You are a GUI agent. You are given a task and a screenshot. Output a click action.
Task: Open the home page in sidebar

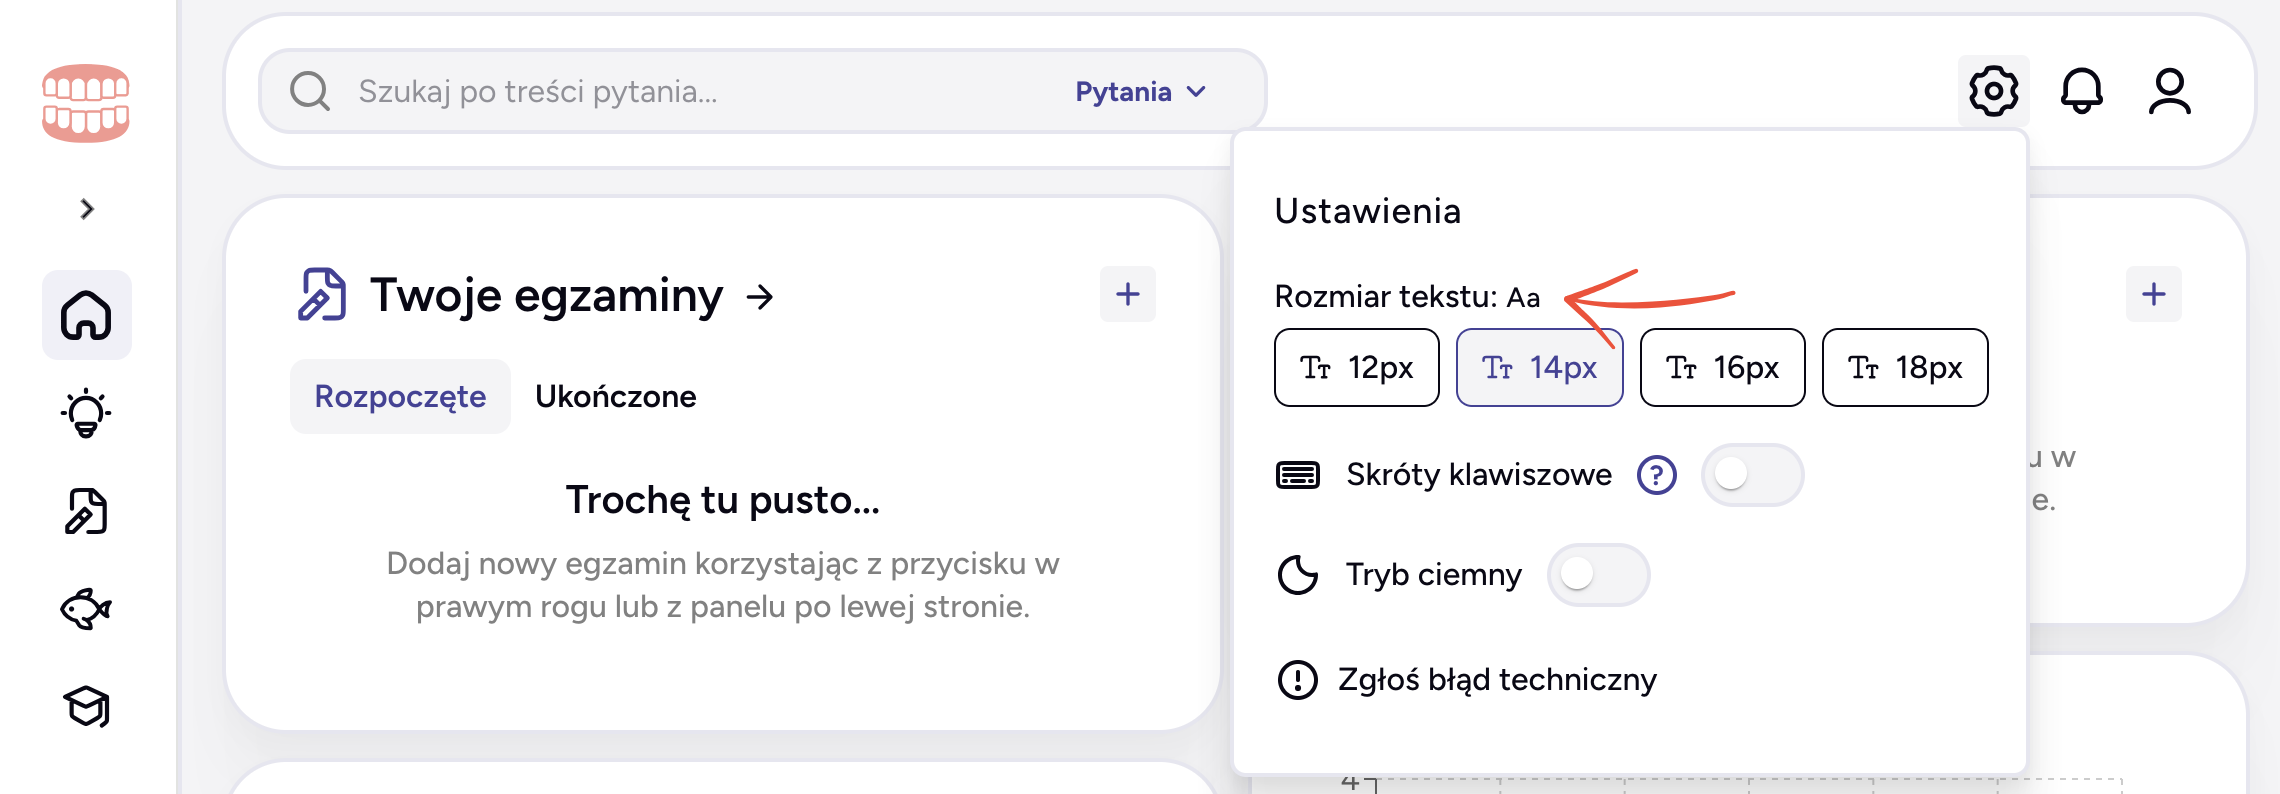[86, 315]
